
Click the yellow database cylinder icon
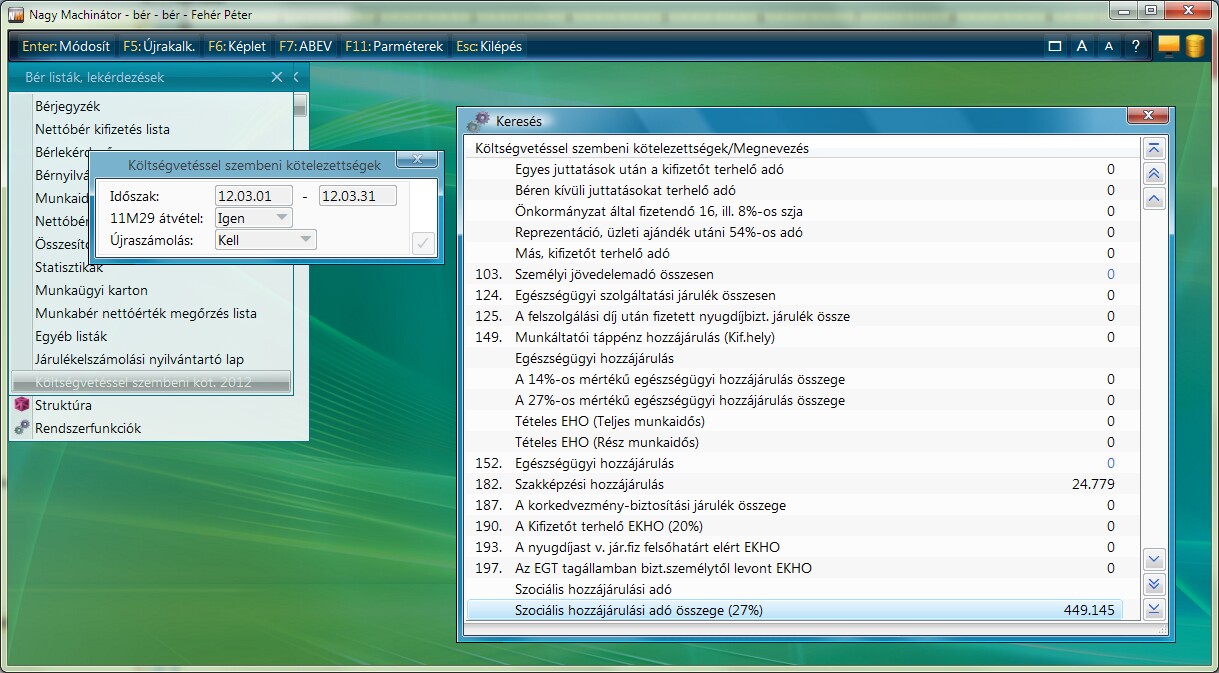(1194, 46)
